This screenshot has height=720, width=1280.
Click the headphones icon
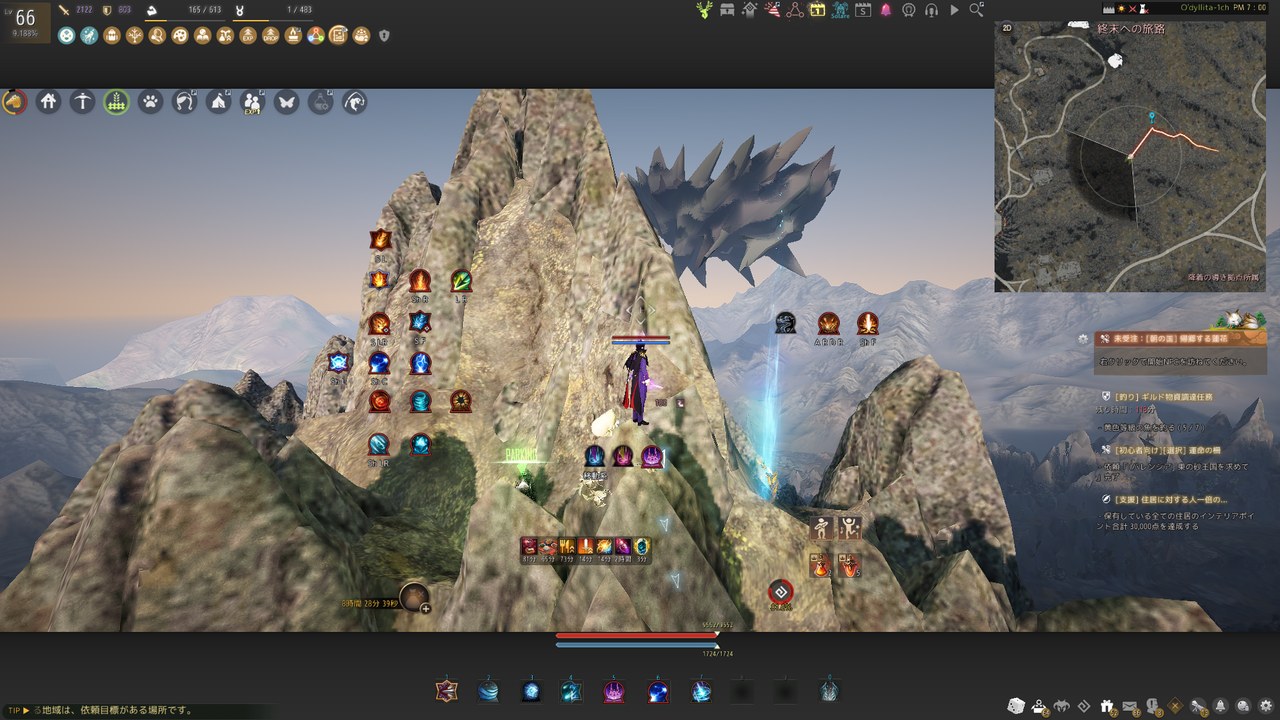(932, 10)
